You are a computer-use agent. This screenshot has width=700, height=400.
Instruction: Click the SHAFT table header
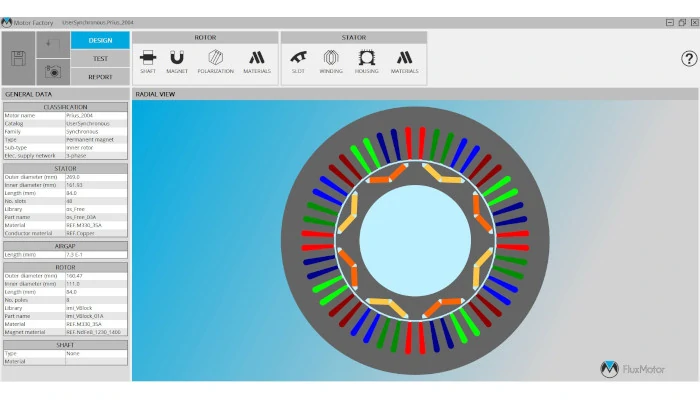[x=65, y=345]
